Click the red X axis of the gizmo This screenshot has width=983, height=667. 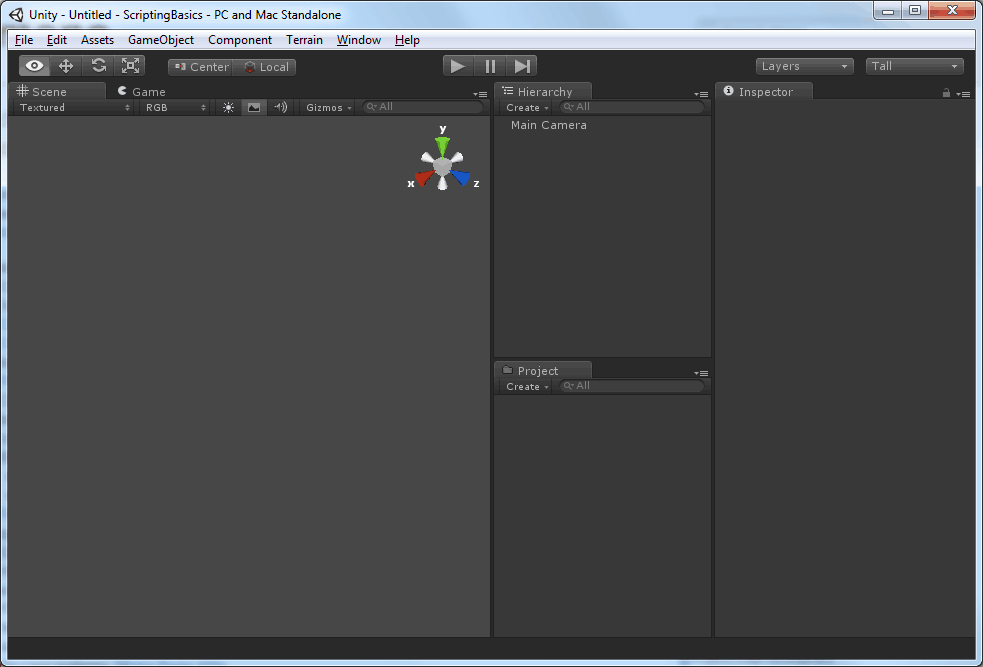click(424, 178)
